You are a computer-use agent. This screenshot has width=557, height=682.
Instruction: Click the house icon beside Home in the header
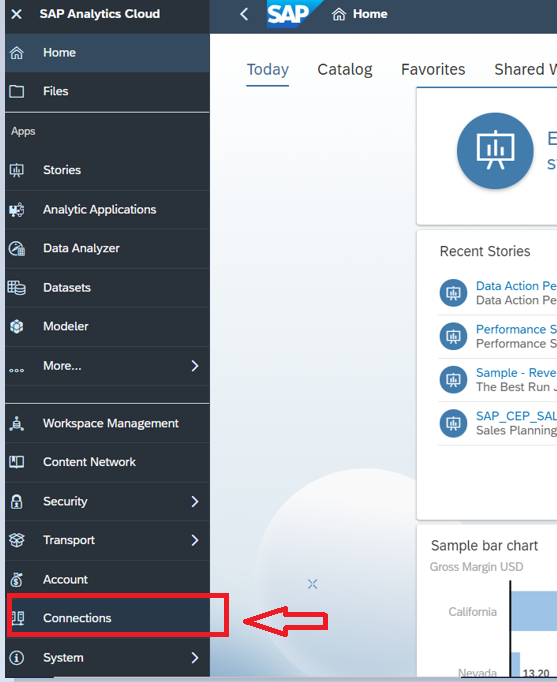[x=339, y=14]
